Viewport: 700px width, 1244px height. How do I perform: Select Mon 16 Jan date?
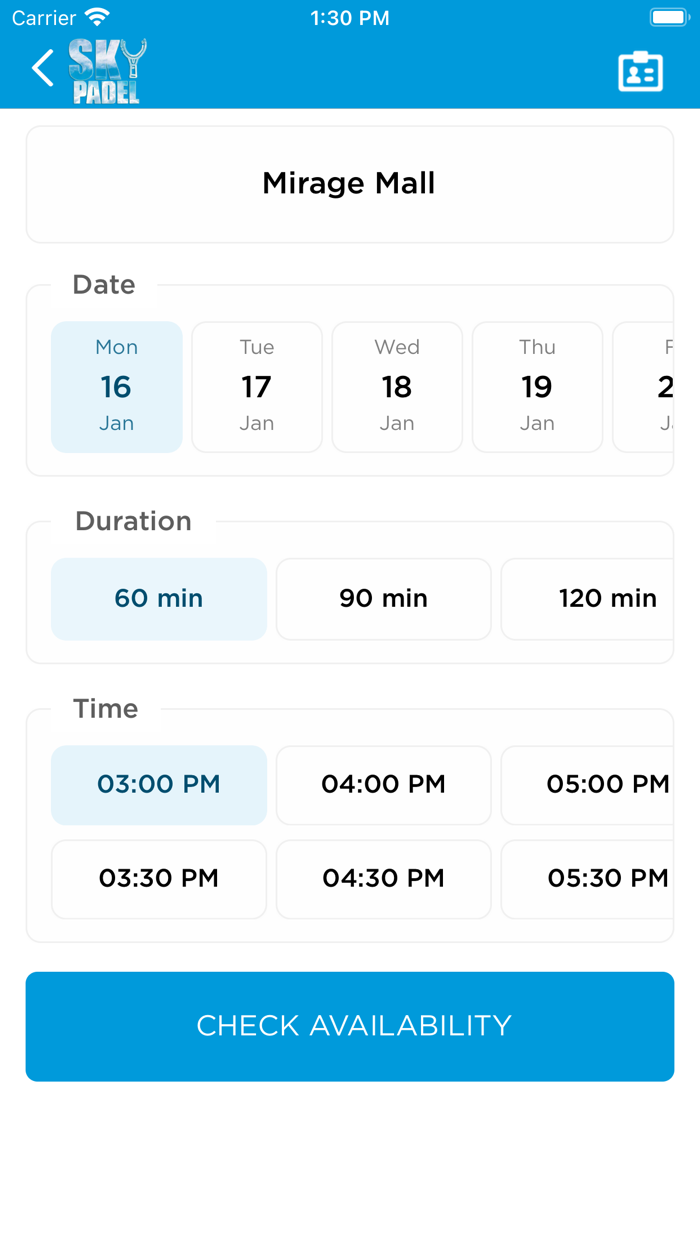(x=117, y=387)
